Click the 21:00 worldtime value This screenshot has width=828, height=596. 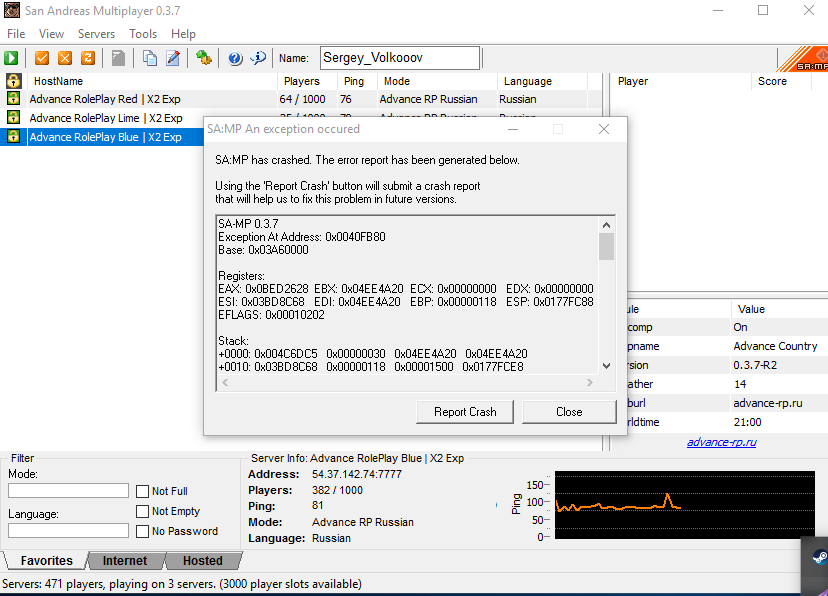tap(747, 422)
